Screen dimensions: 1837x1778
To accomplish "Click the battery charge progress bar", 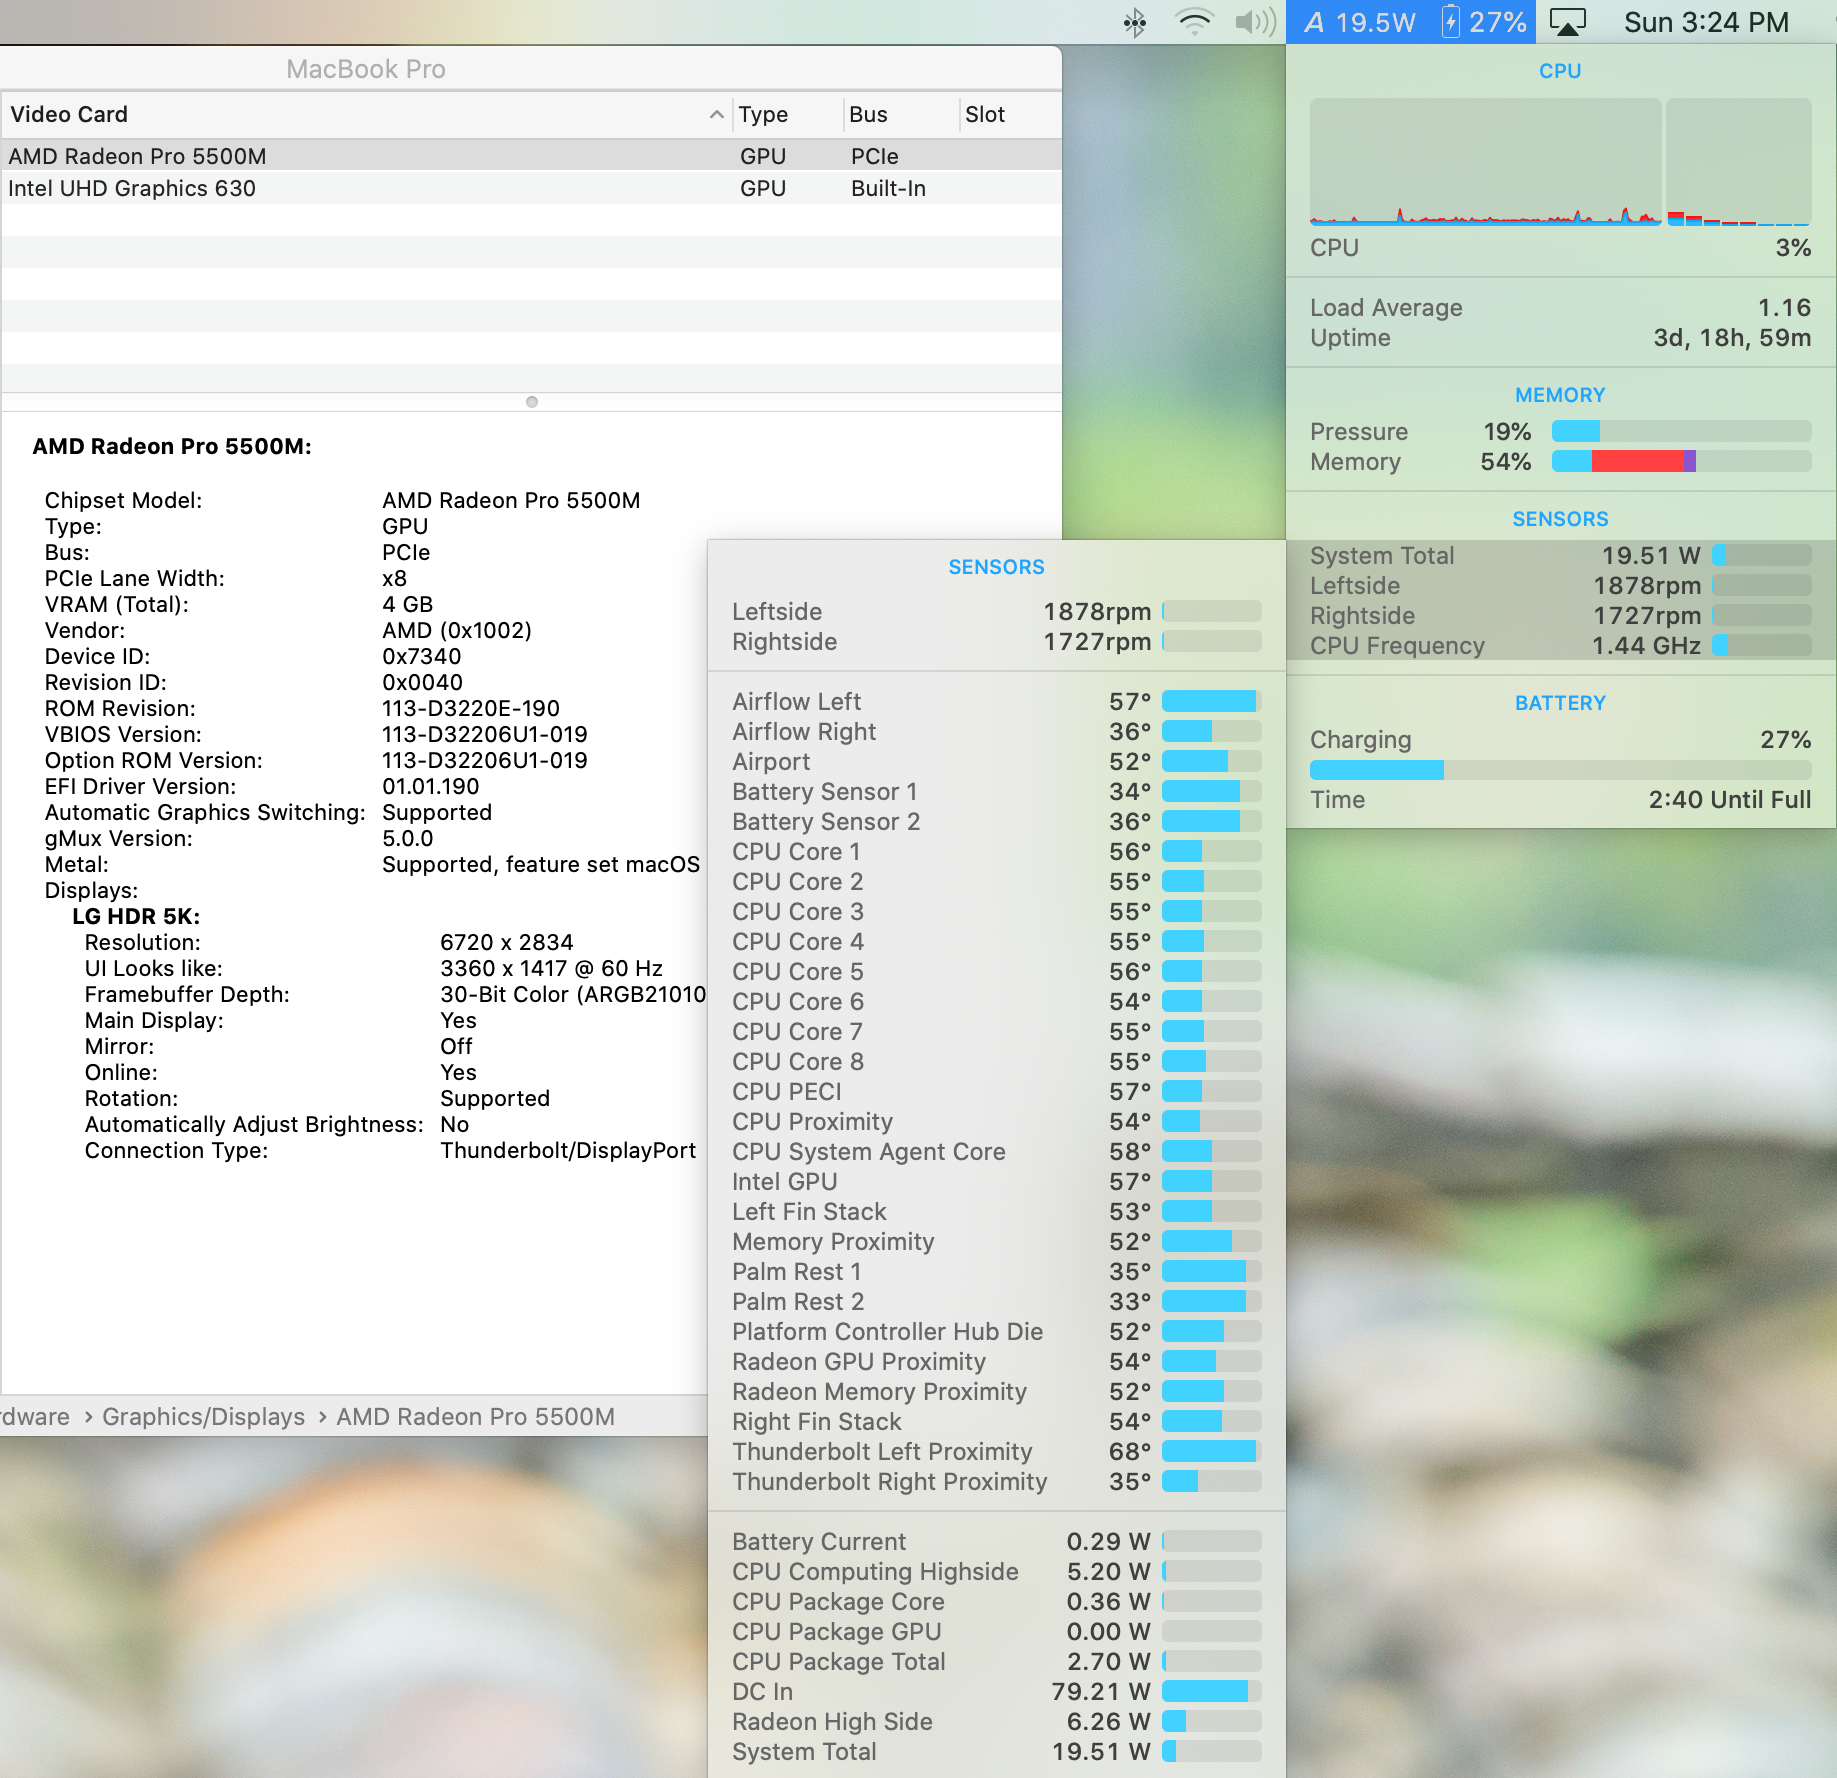I will pyautogui.click(x=1560, y=769).
